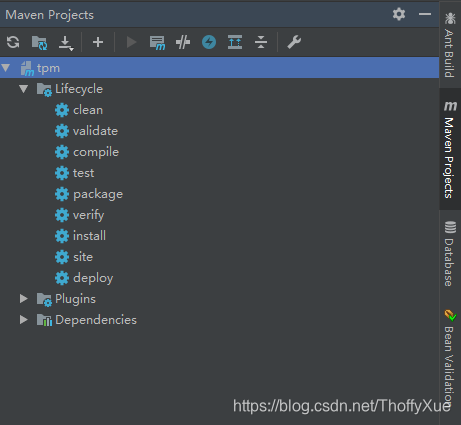
Task: Expand the Dependencies node
Action: point(23,320)
